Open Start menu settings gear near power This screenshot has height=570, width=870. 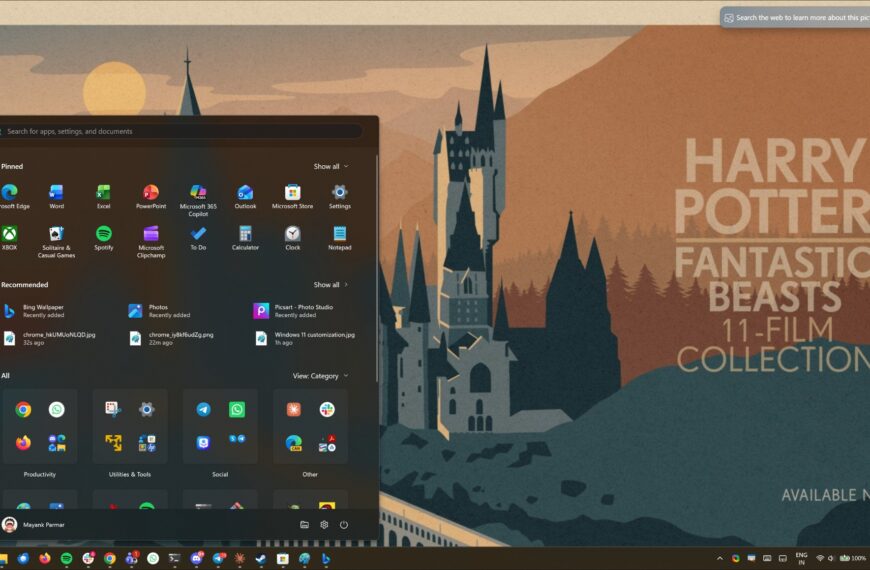pos(324,524)
